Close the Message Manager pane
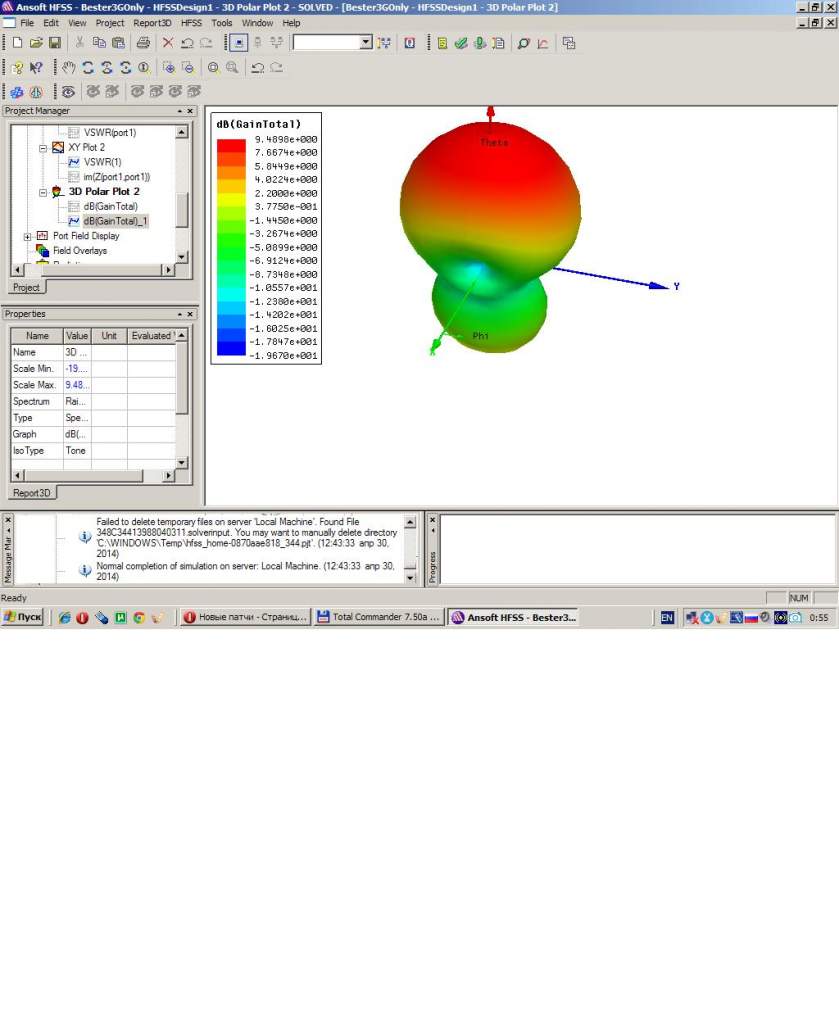 8,520
